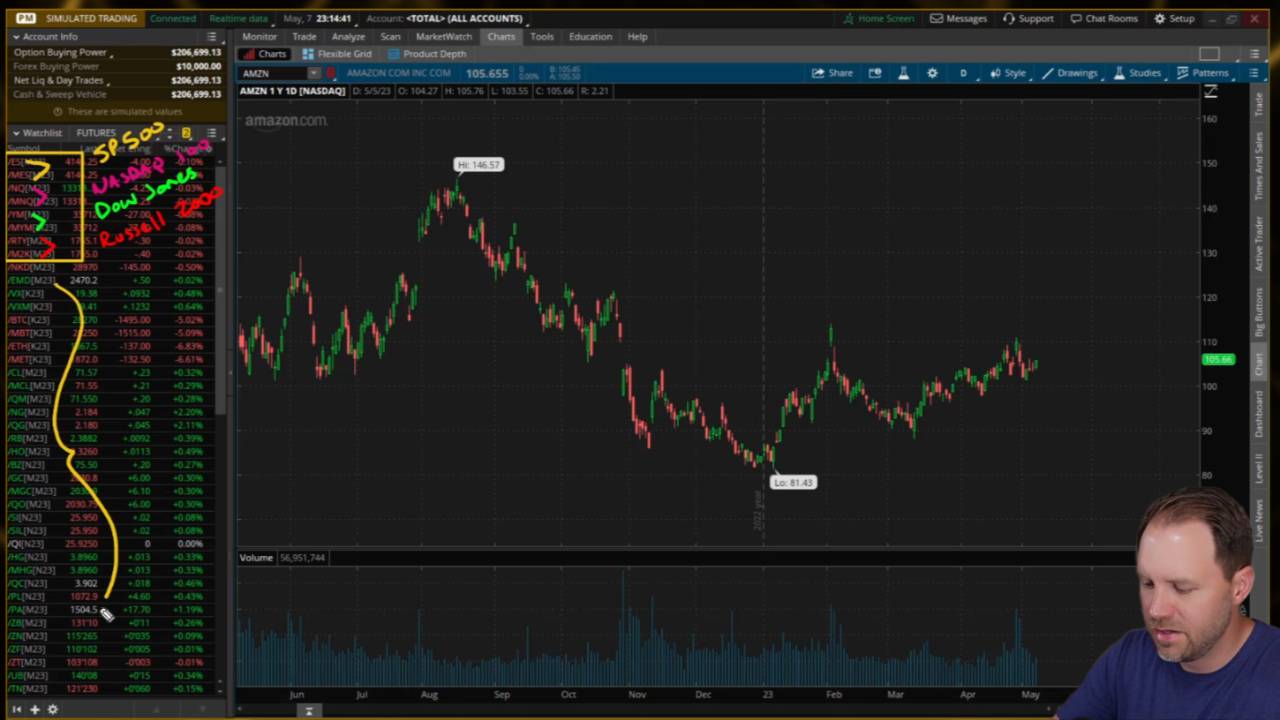Screen dimensions: 1280x720
Task: Open the Support link
Action: [x=1028, y=18]
